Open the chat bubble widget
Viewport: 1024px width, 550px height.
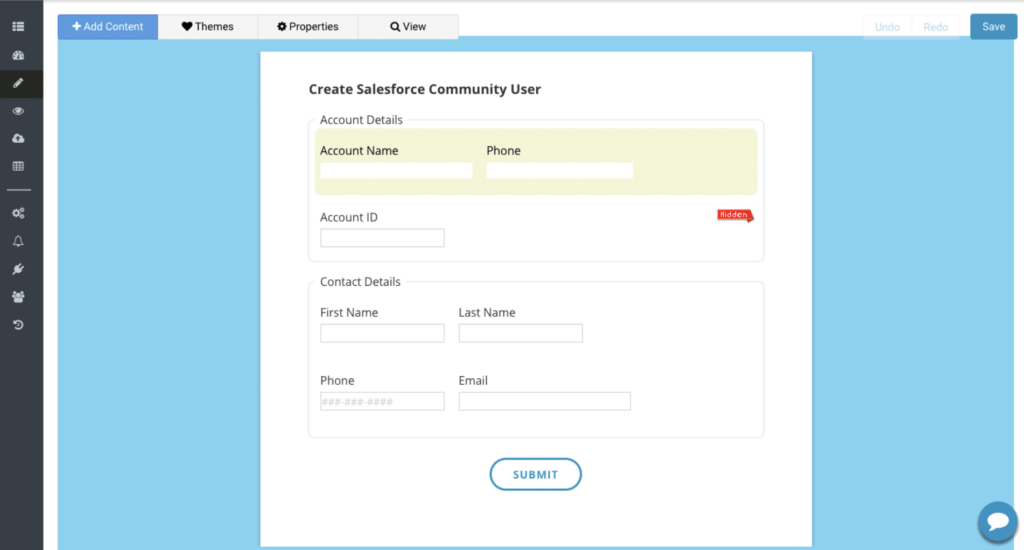pyautogui.click(x=997, y=521)
